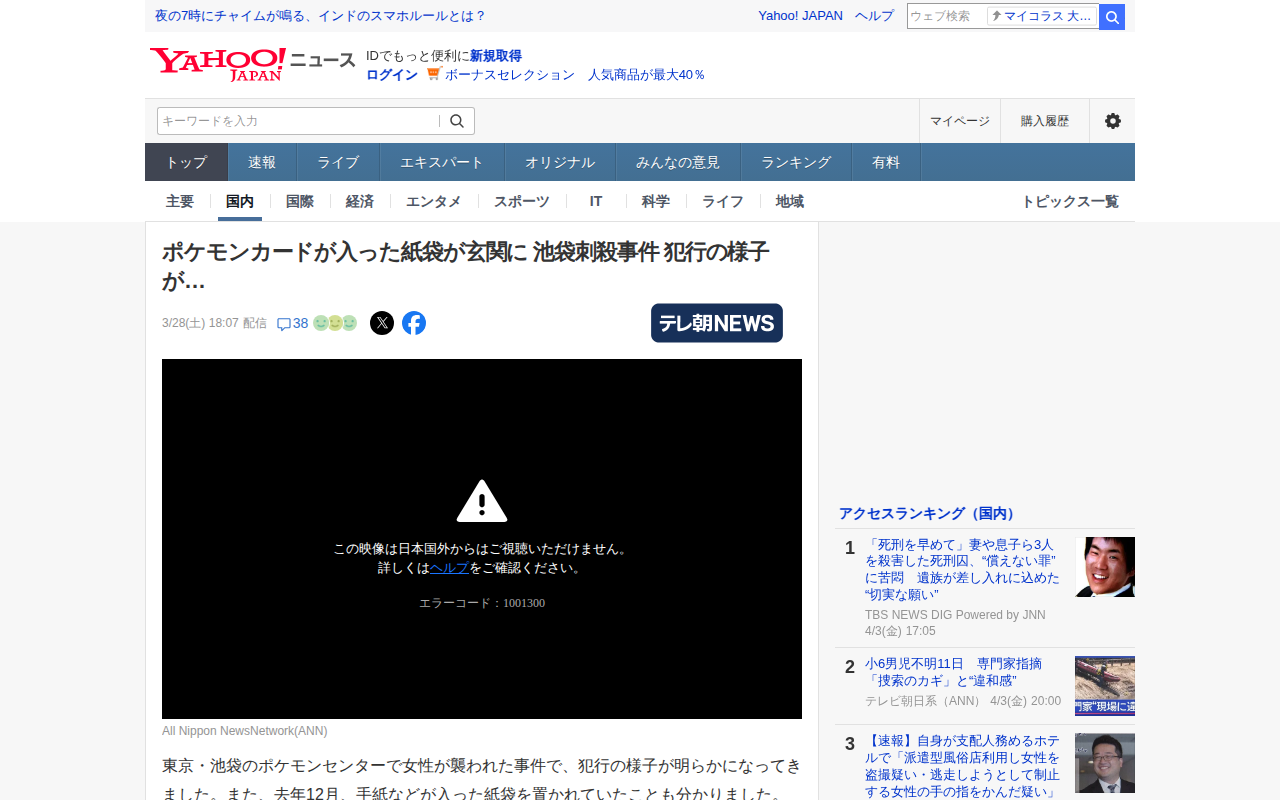Viewport: 1280px width, 800px height.
Task: Share the article on X
Action: [382, 323]
